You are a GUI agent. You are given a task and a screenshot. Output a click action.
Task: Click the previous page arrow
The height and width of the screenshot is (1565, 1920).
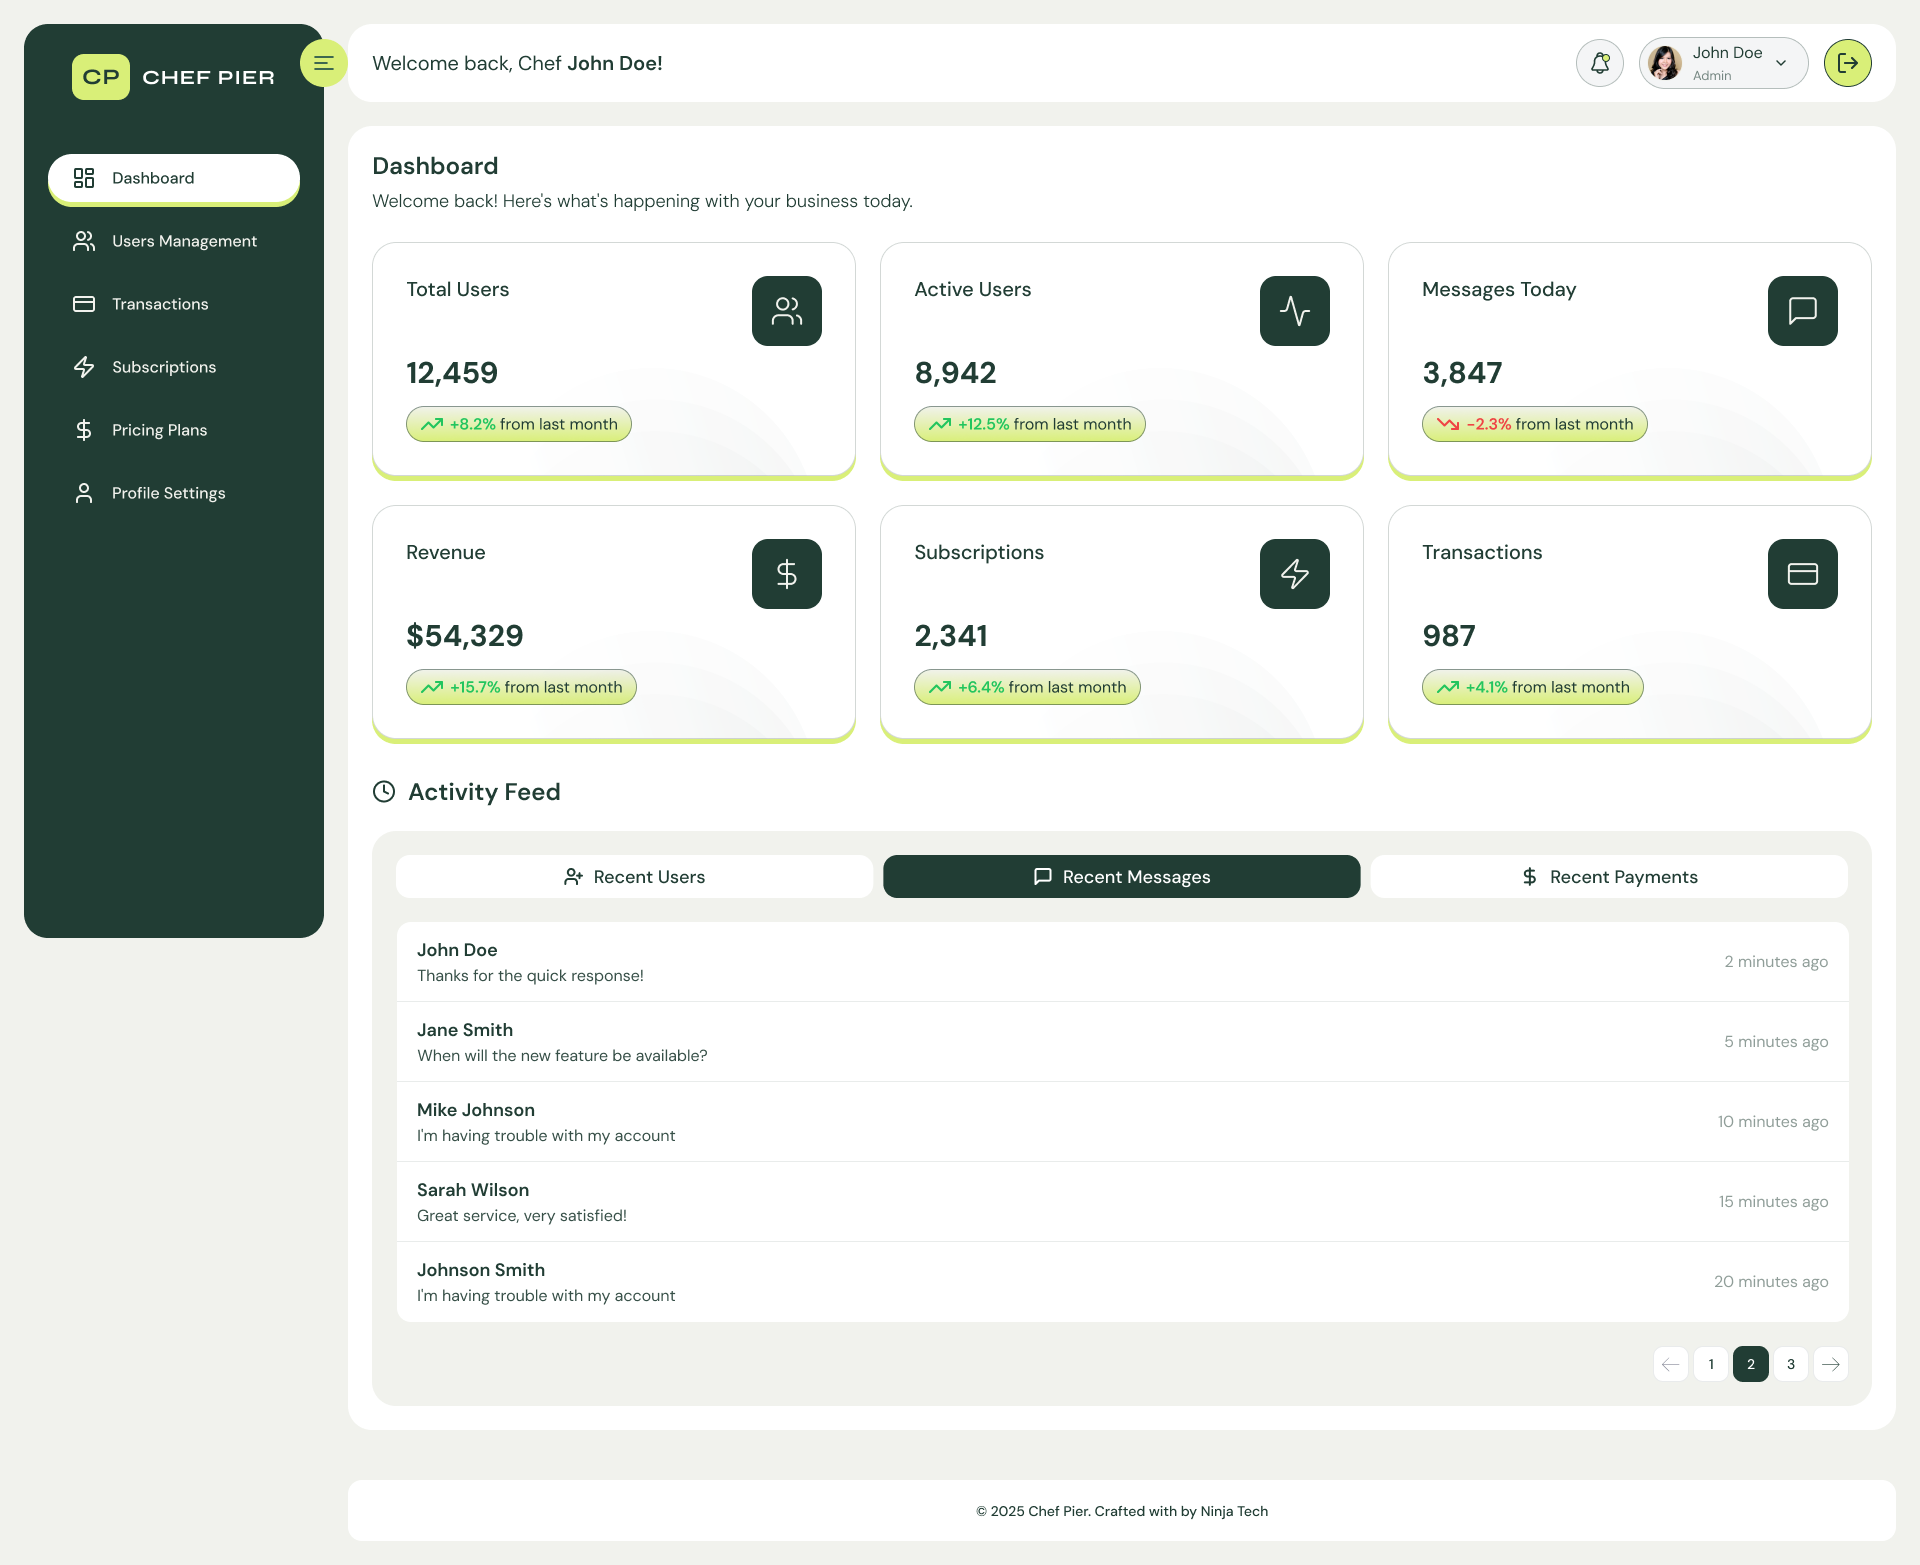1670,1364
